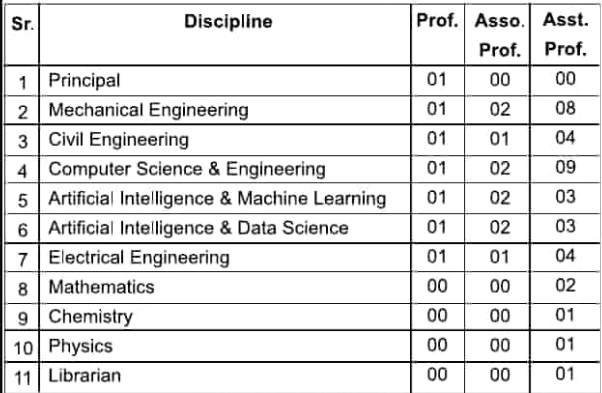Click the 09 value in Computer Science row
This screenshot has width=602, height=393.
[x=565, y=167]
